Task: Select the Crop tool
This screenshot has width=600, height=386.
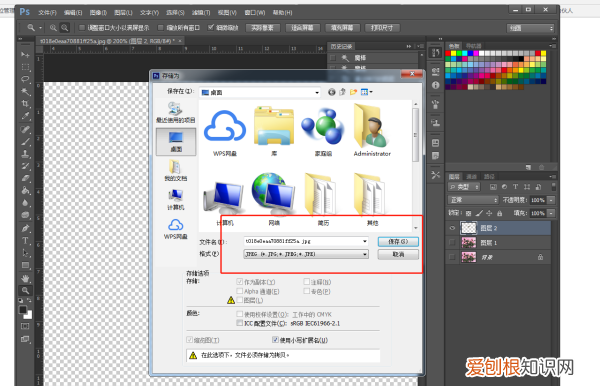Action: pyautogui.click(x=25, y=104)
